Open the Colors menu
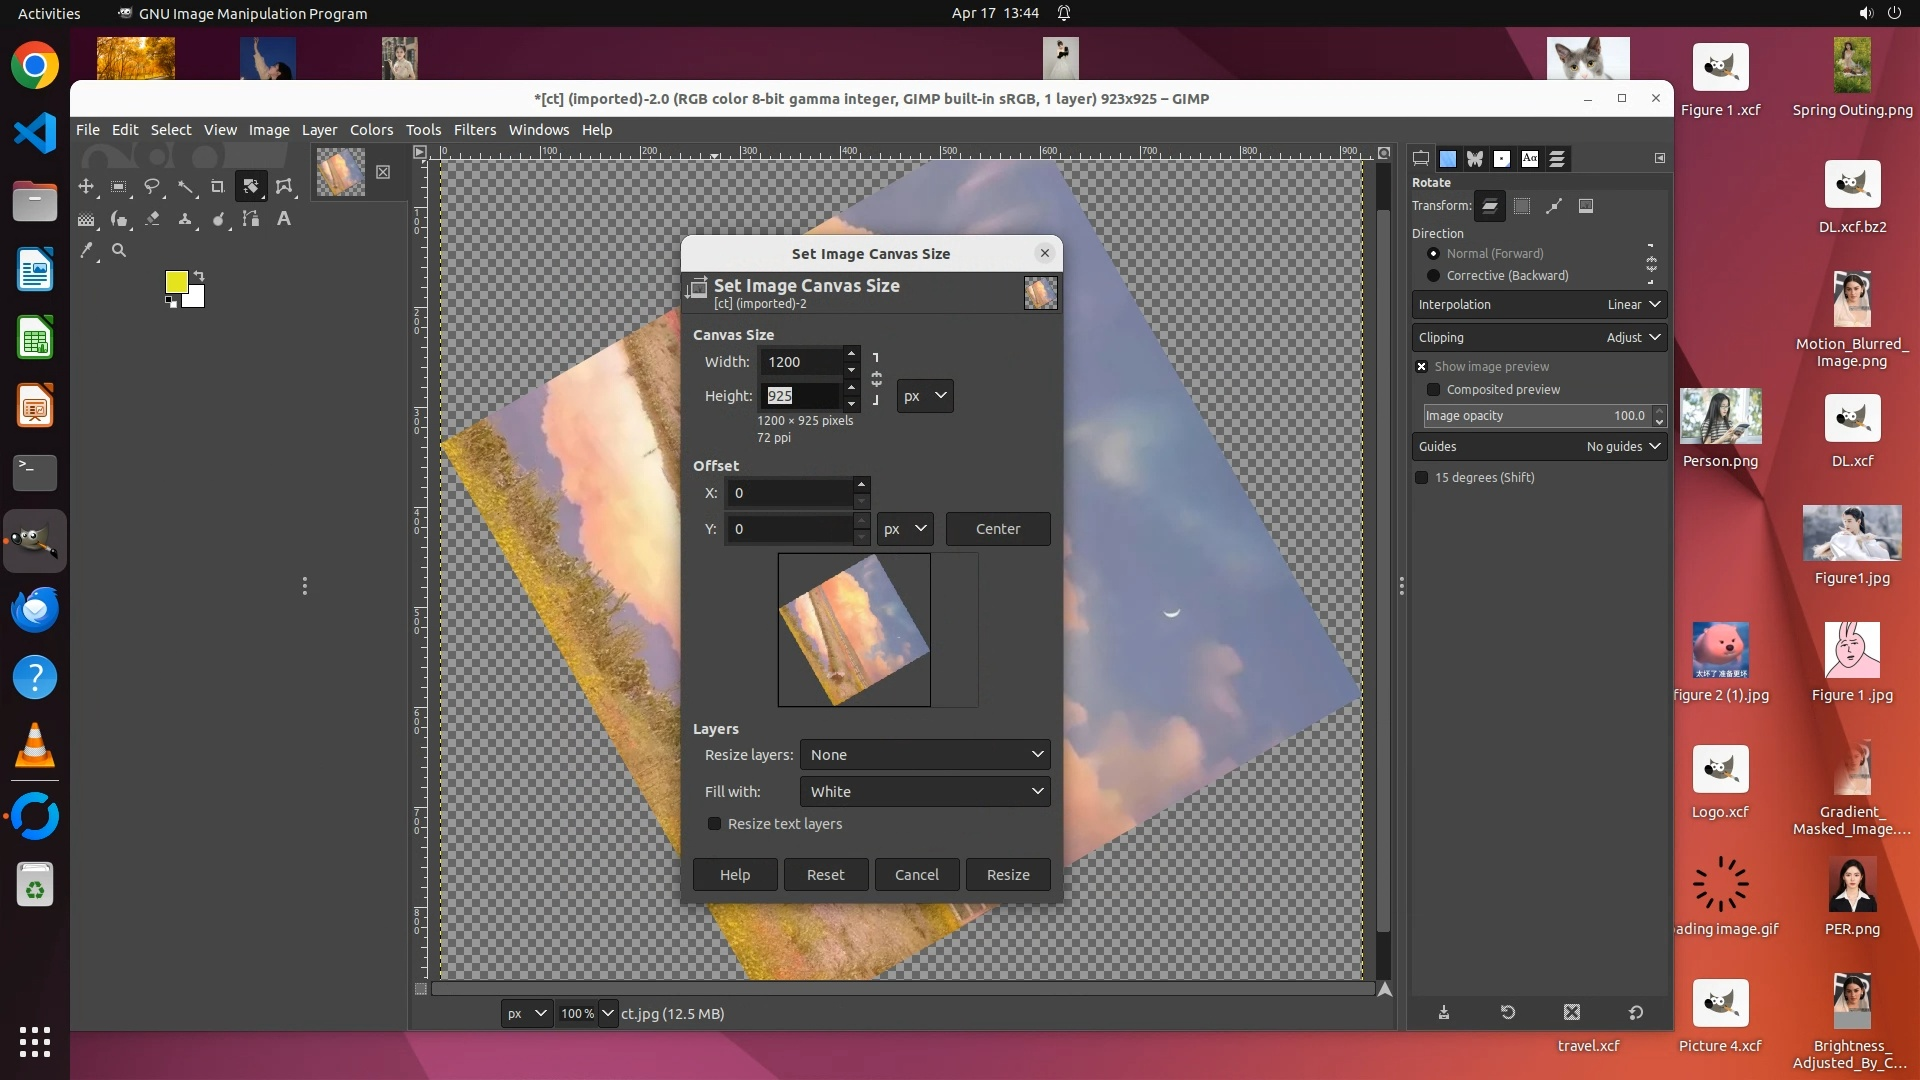This screenshot has width=1920, height=1080. [371, 130]
